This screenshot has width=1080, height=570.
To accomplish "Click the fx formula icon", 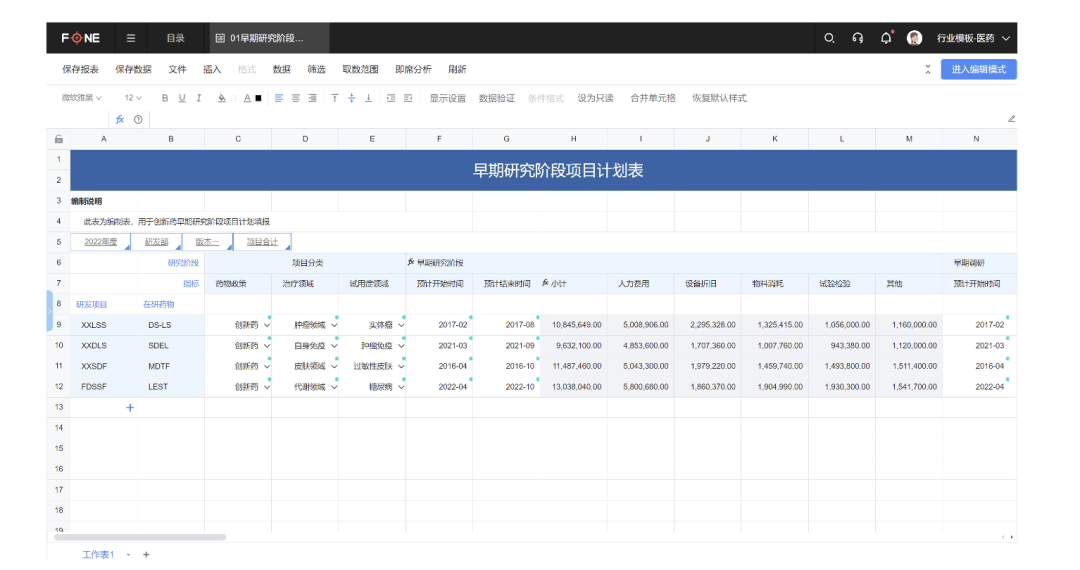I will (x=120, y=119).
